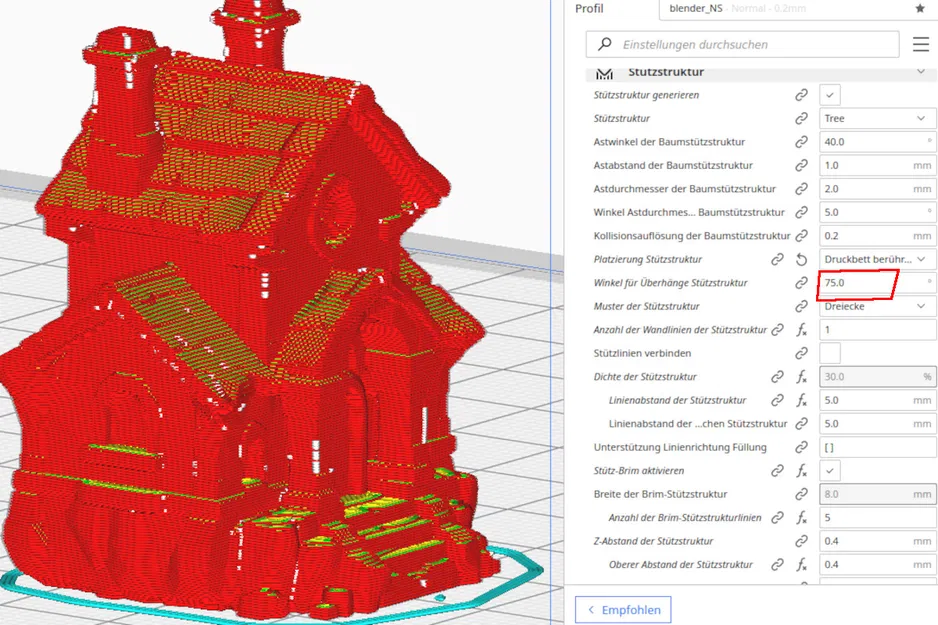Open the Platzierung dropdown showing Druckbett berühr...

coord(878,260)
